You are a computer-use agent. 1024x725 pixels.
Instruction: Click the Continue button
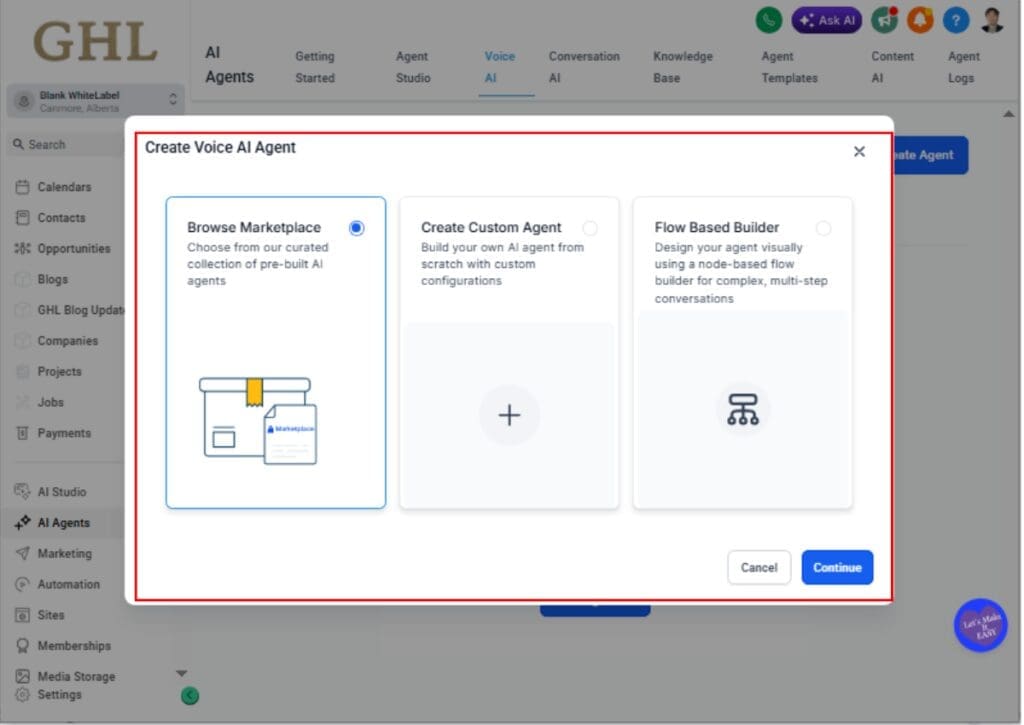(837, 568)
